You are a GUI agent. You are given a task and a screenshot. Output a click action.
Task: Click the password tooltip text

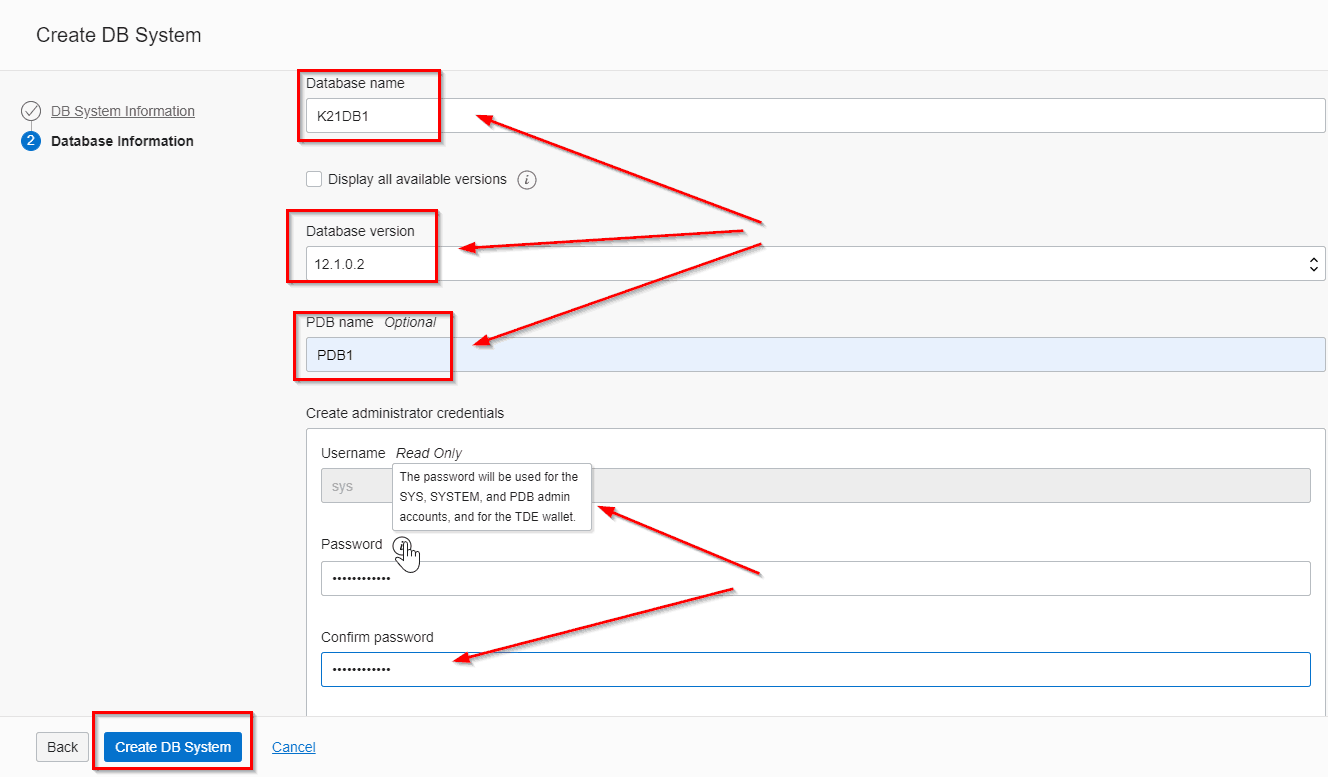pyautogui.click(x=489, y=497)
